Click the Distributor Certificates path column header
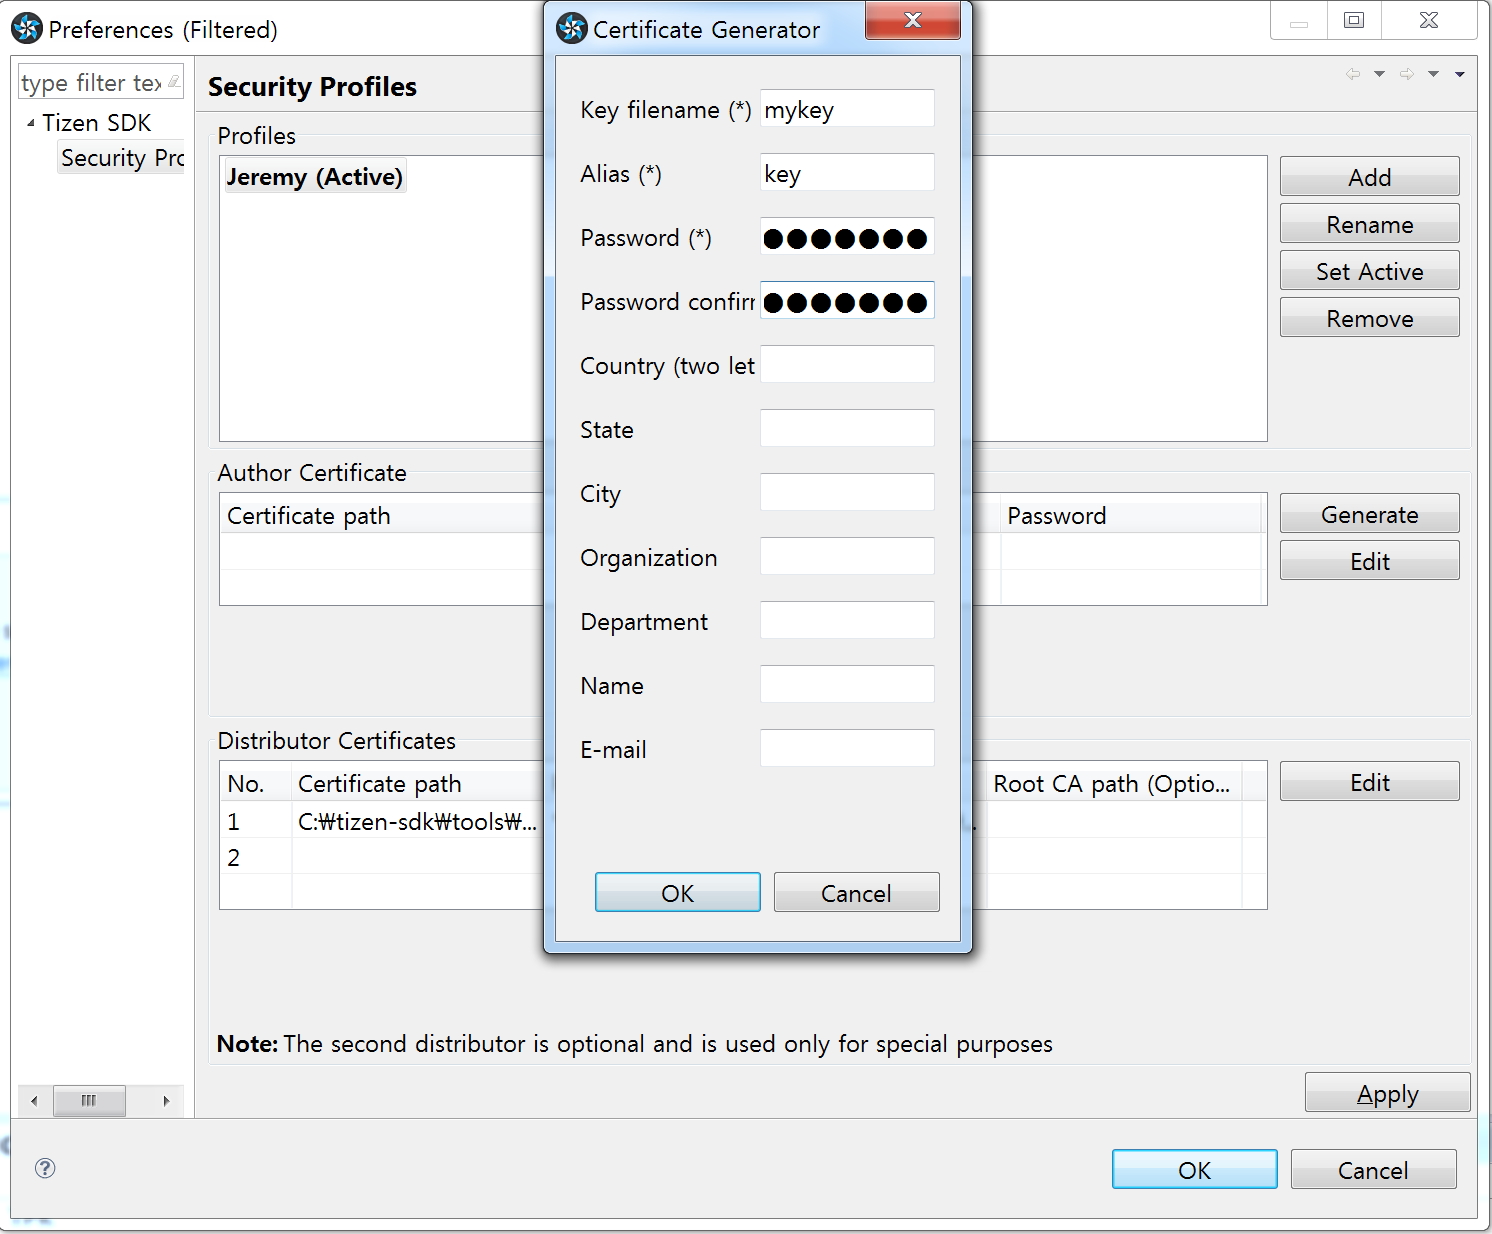This screenshot has width=1492, height=1234. (x=418, y=783)
